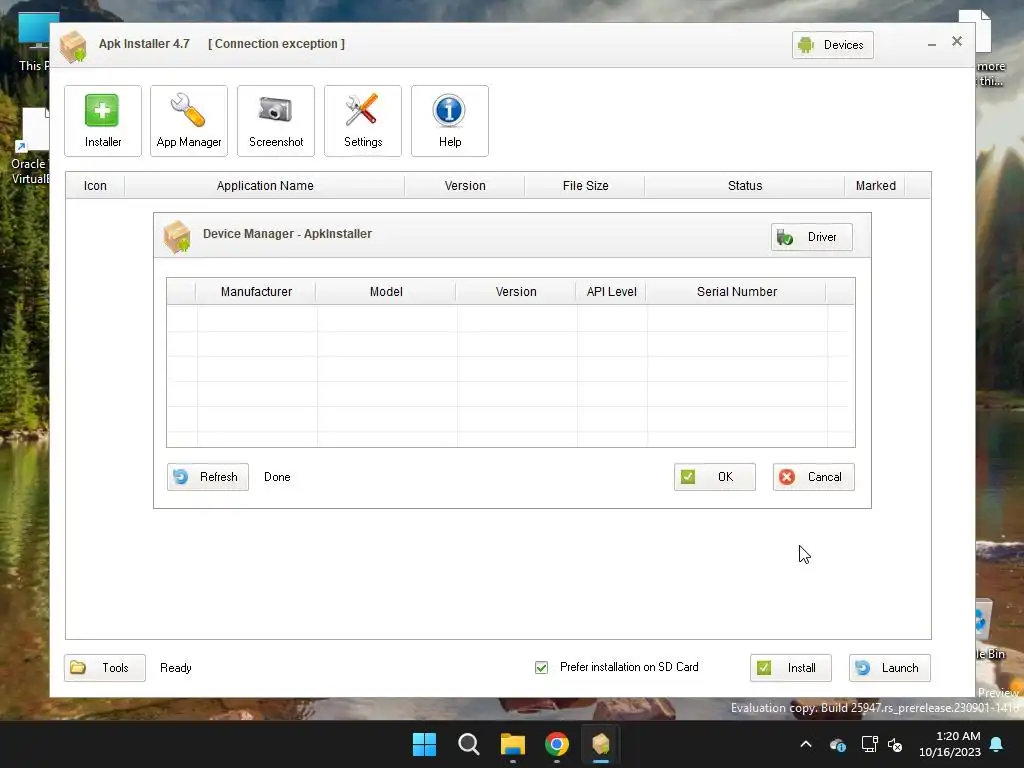Click the Status column header
Image resolution: width=1024 pixels, height=768 pixels.
point(744,185)
